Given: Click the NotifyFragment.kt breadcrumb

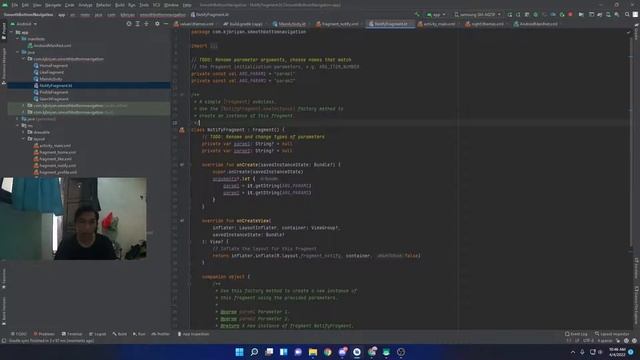Looking at the screenshot, I should [210, 15].
